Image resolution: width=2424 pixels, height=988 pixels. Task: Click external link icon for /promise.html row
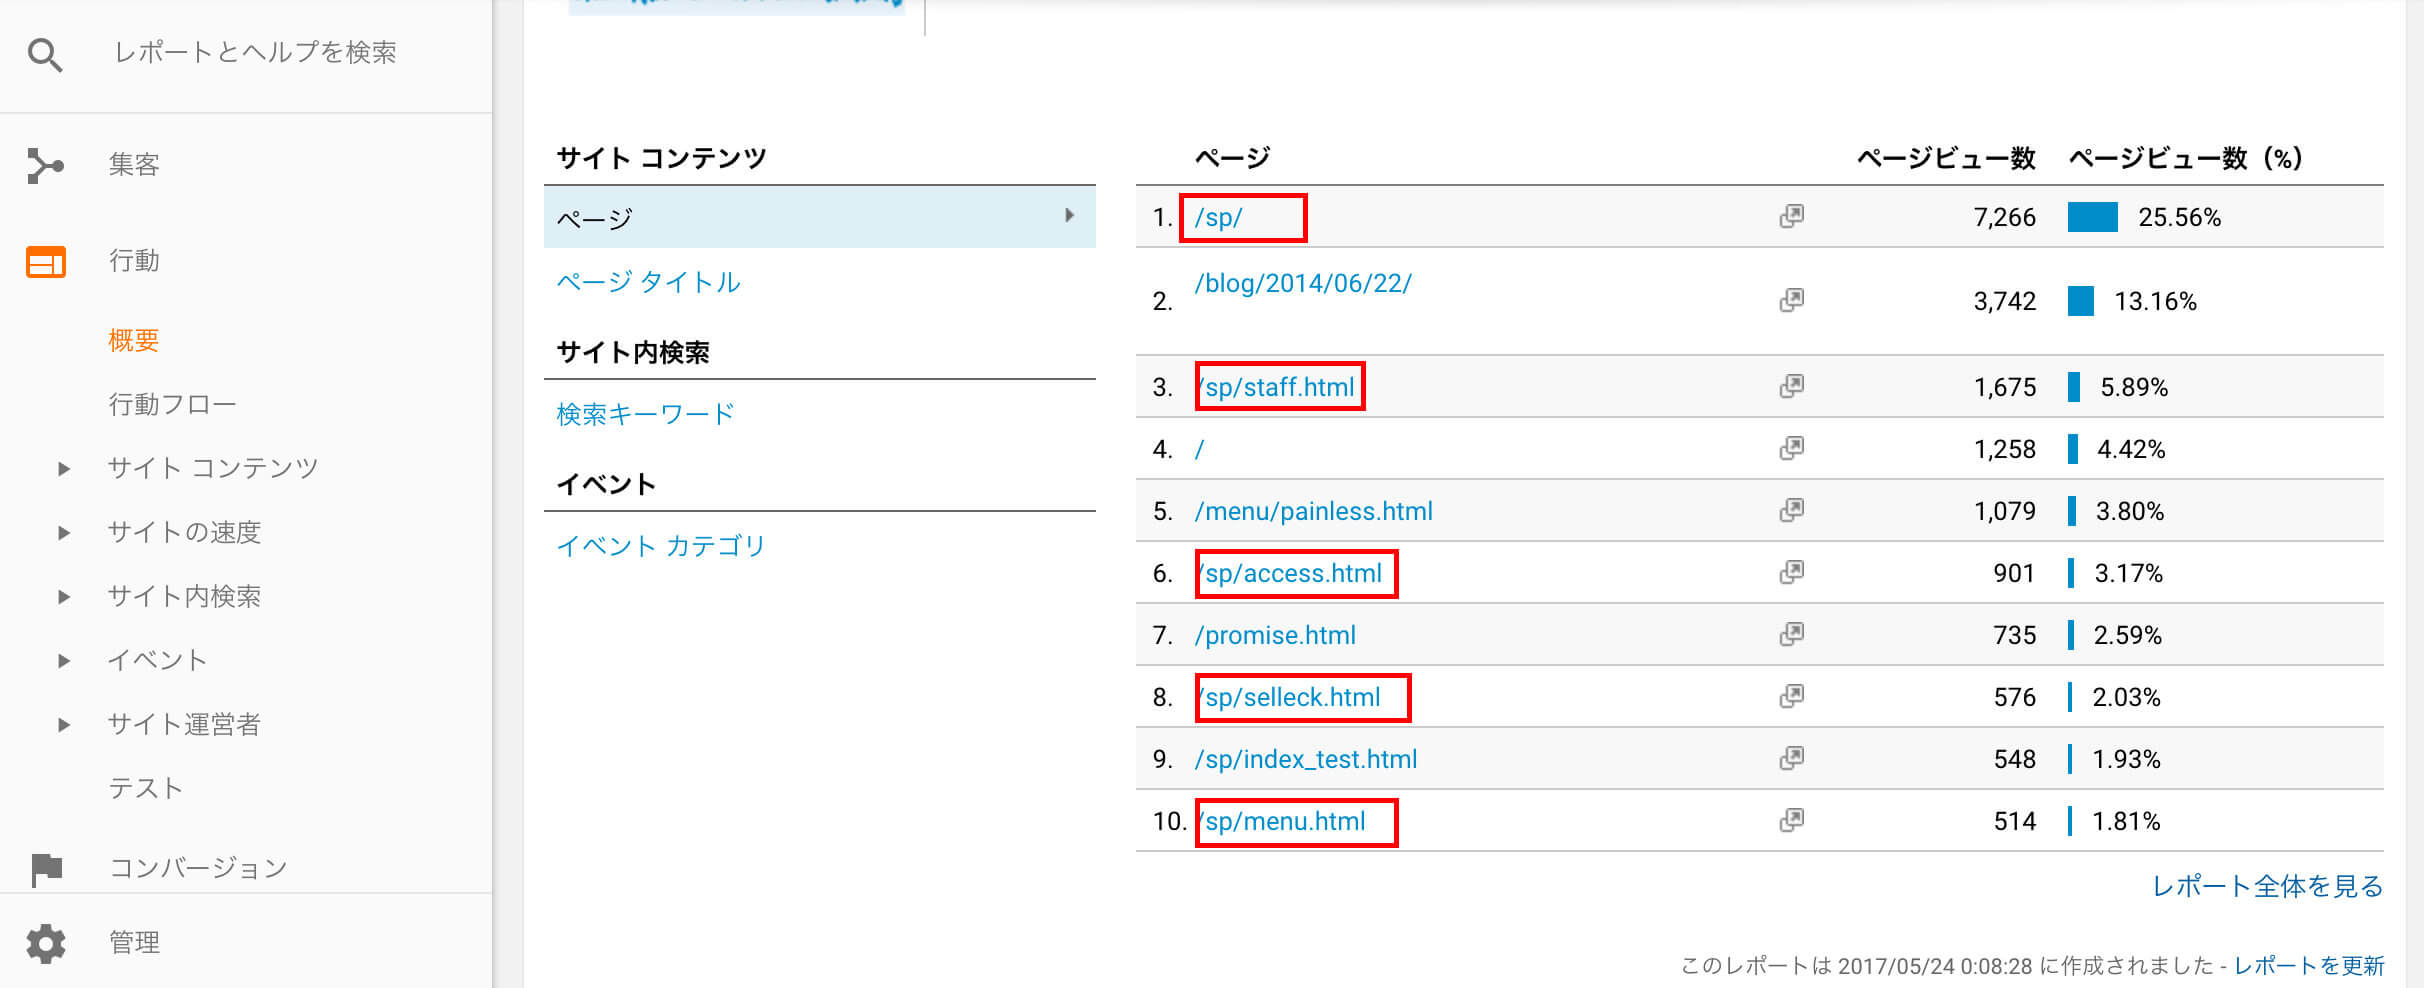pos(1792,634)
